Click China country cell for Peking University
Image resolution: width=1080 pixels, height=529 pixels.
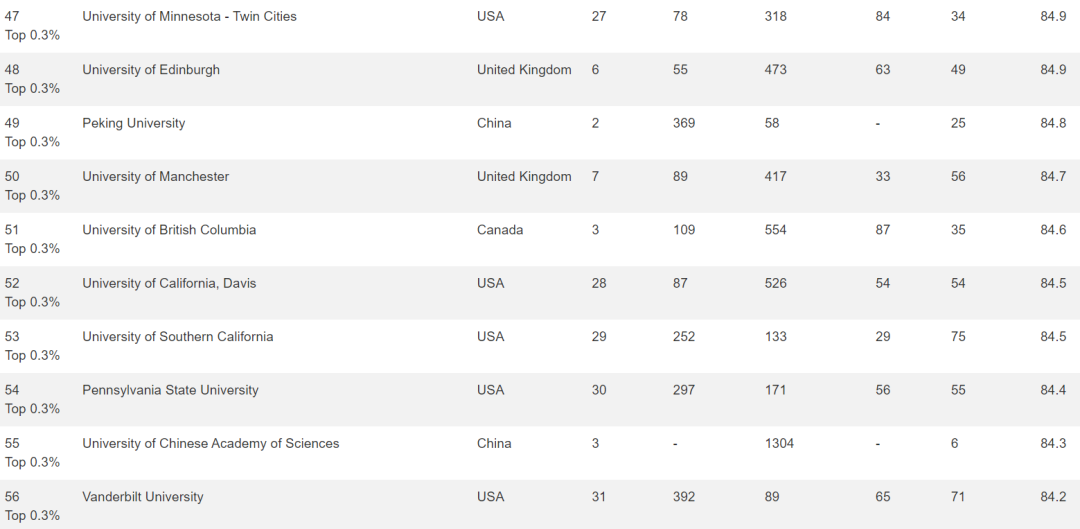pos(494,123)
